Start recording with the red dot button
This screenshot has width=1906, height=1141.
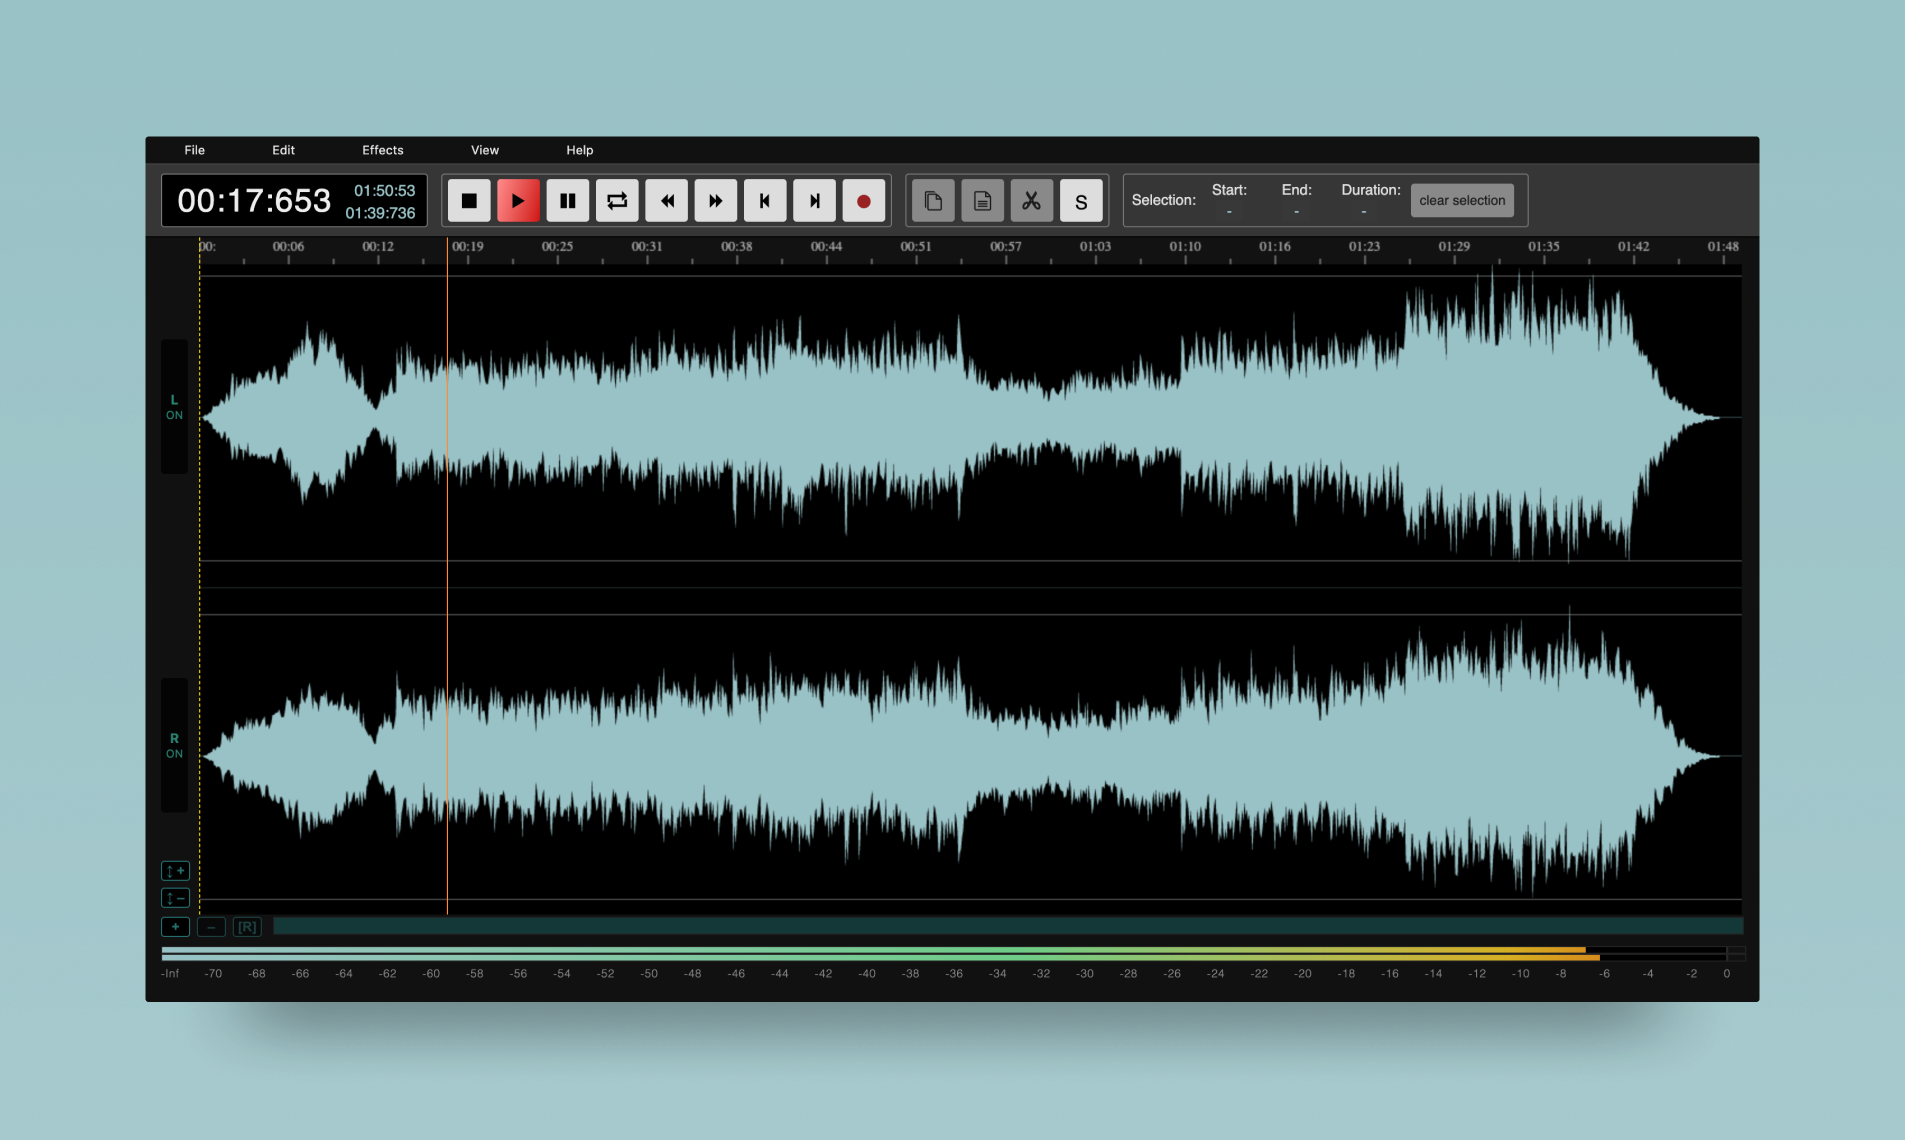click(x=864, y=201)
